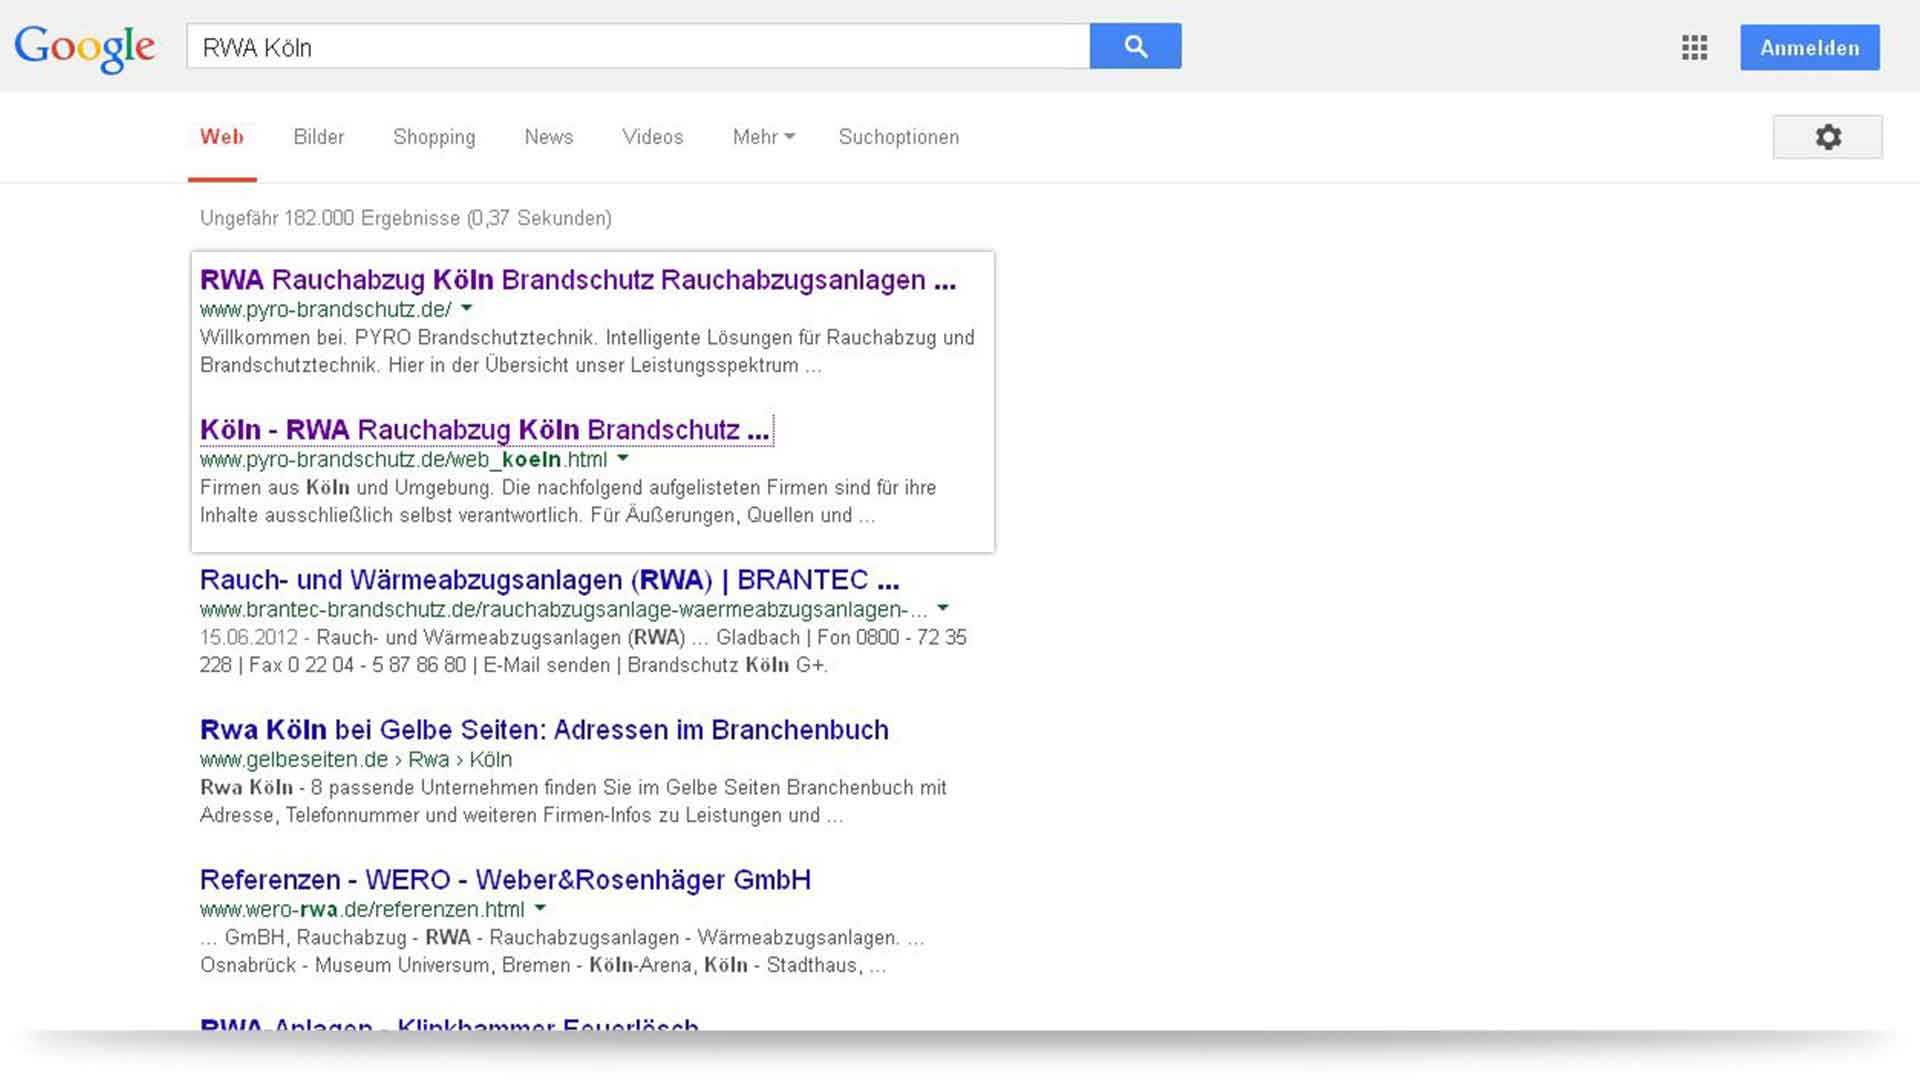Image resolution: width=1920 pixels, height=1080 pixels.
Task: Click snippet Rwa Köln - 8 passende Unternehmen
Action: (x=573, y=801)
